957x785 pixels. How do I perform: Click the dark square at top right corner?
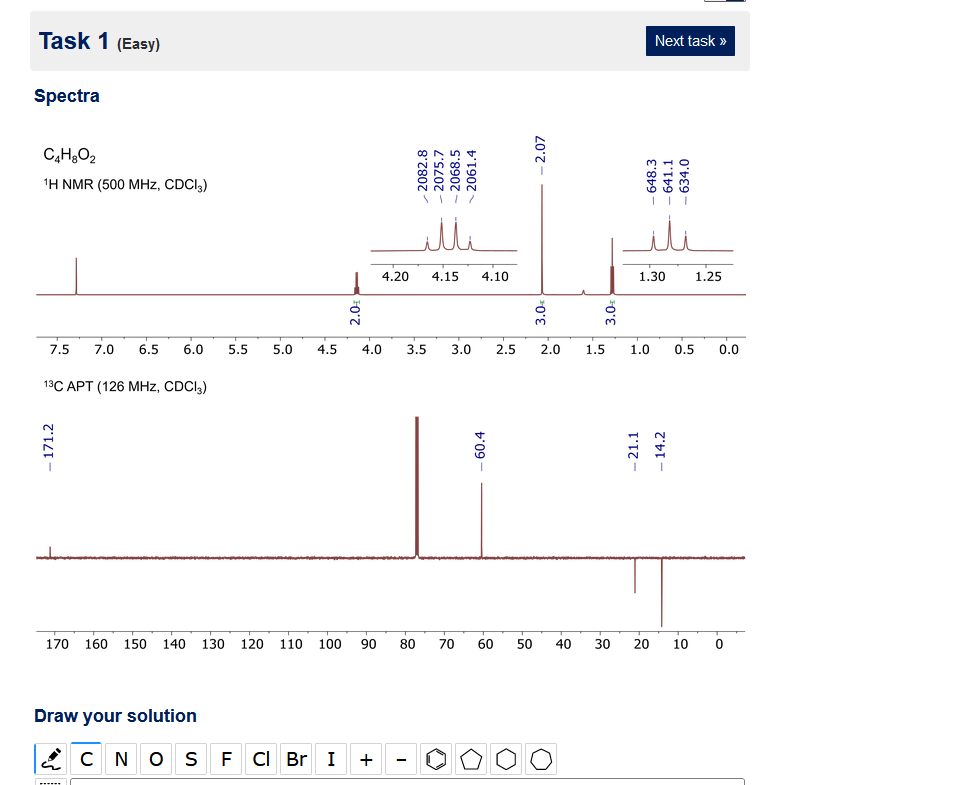(722, 3)
